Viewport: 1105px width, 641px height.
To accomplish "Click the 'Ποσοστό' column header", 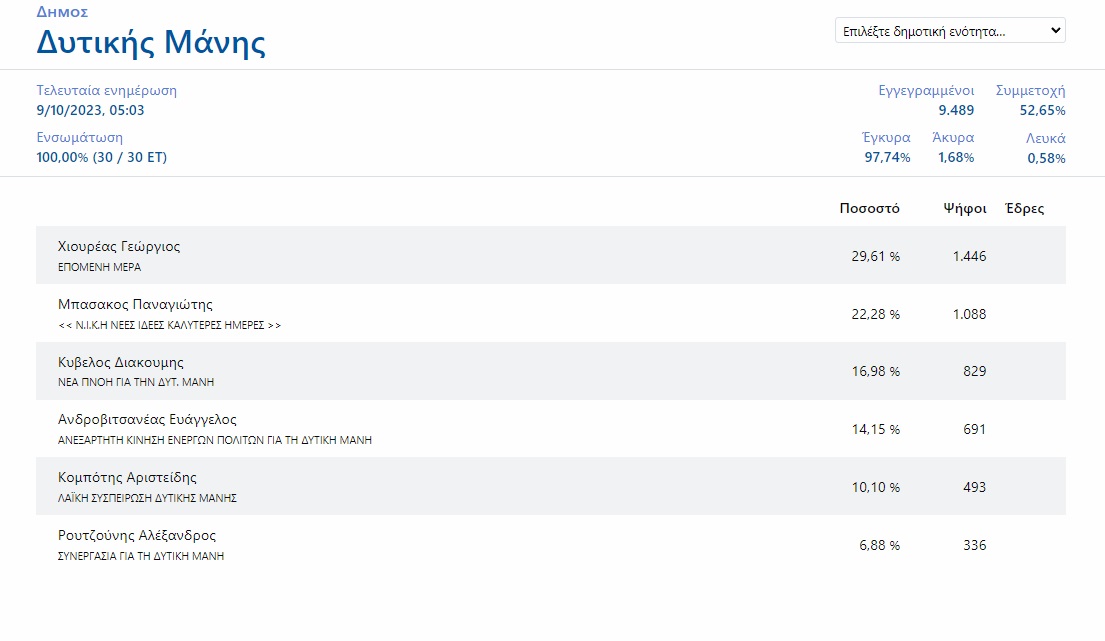I will coord(869,209).
